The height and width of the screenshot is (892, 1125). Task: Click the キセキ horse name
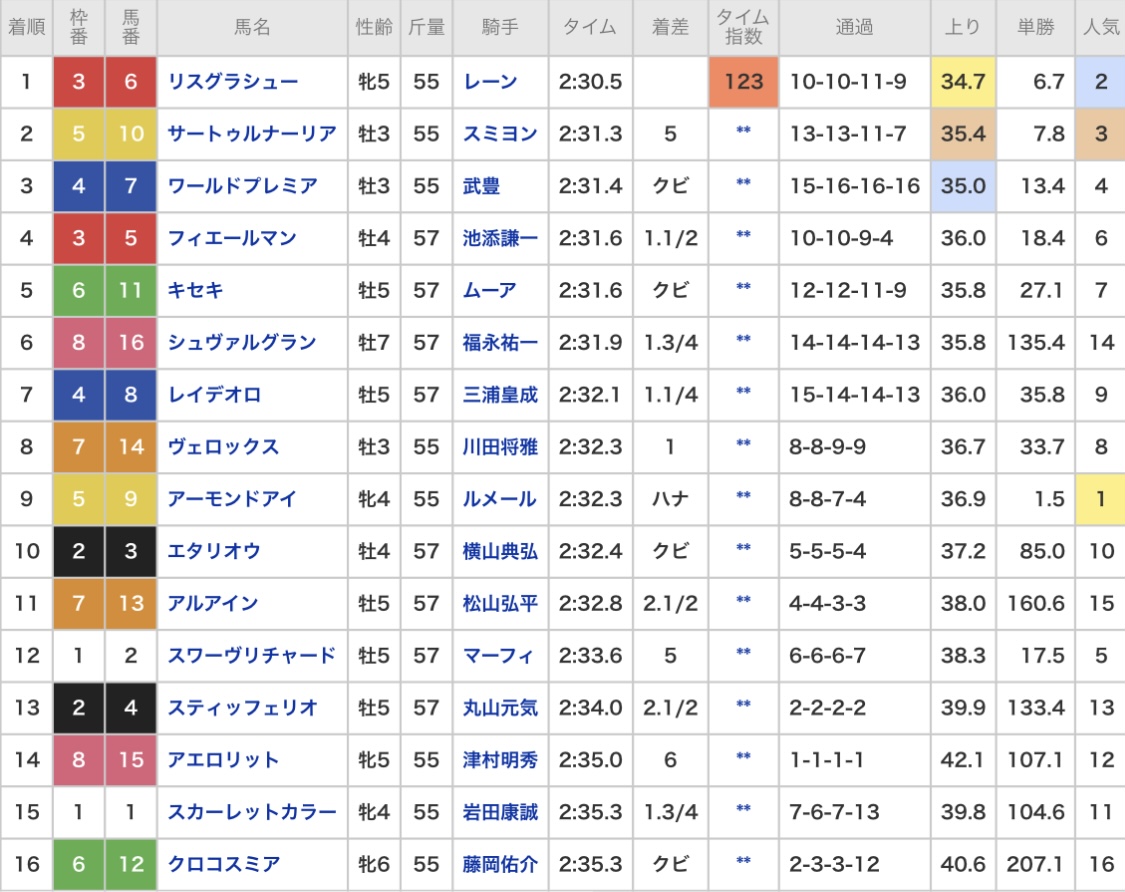[196, 290]
